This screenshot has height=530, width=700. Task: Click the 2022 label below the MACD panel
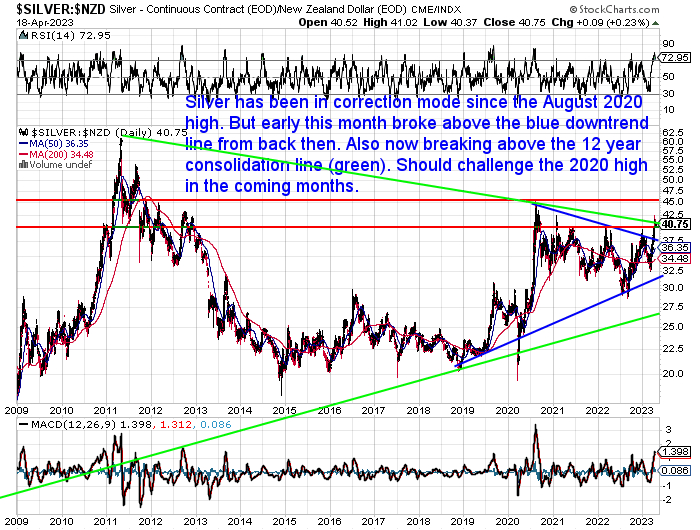click(x=597, y=521)
